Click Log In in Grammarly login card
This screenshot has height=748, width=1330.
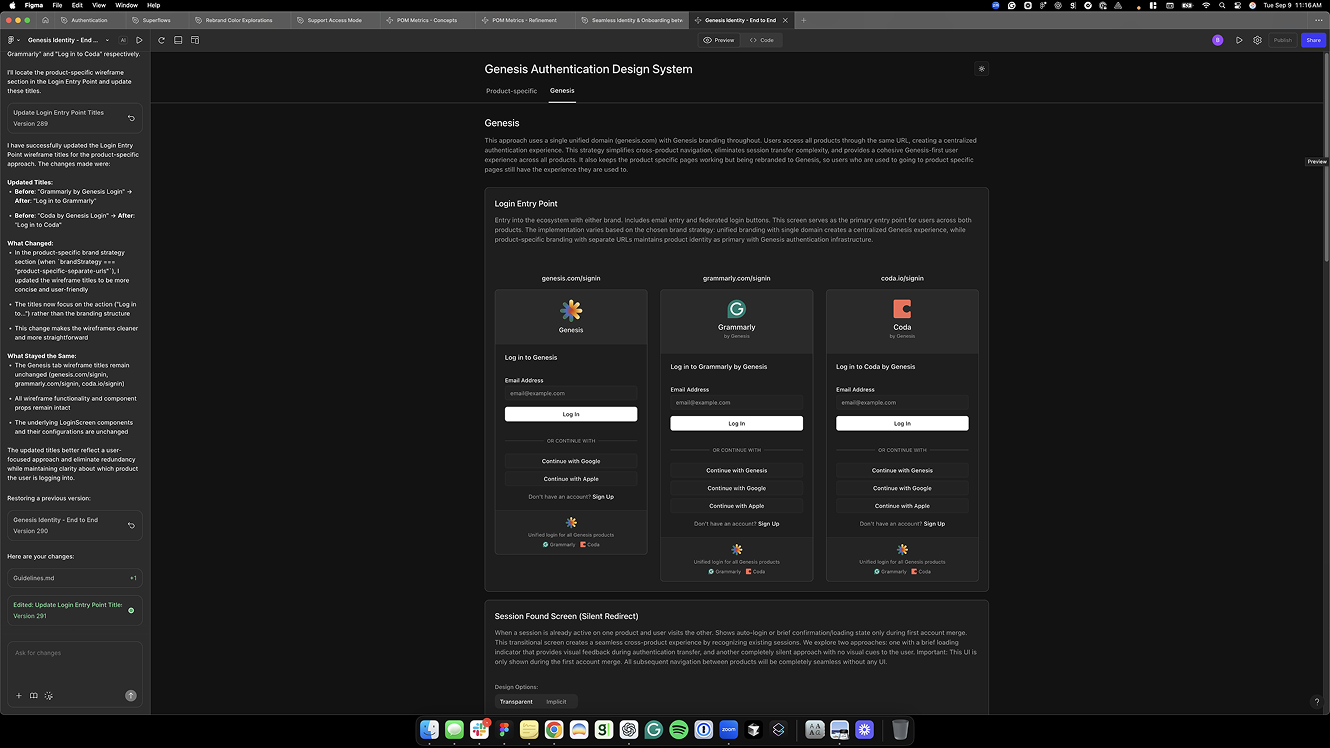pos(737,423)
